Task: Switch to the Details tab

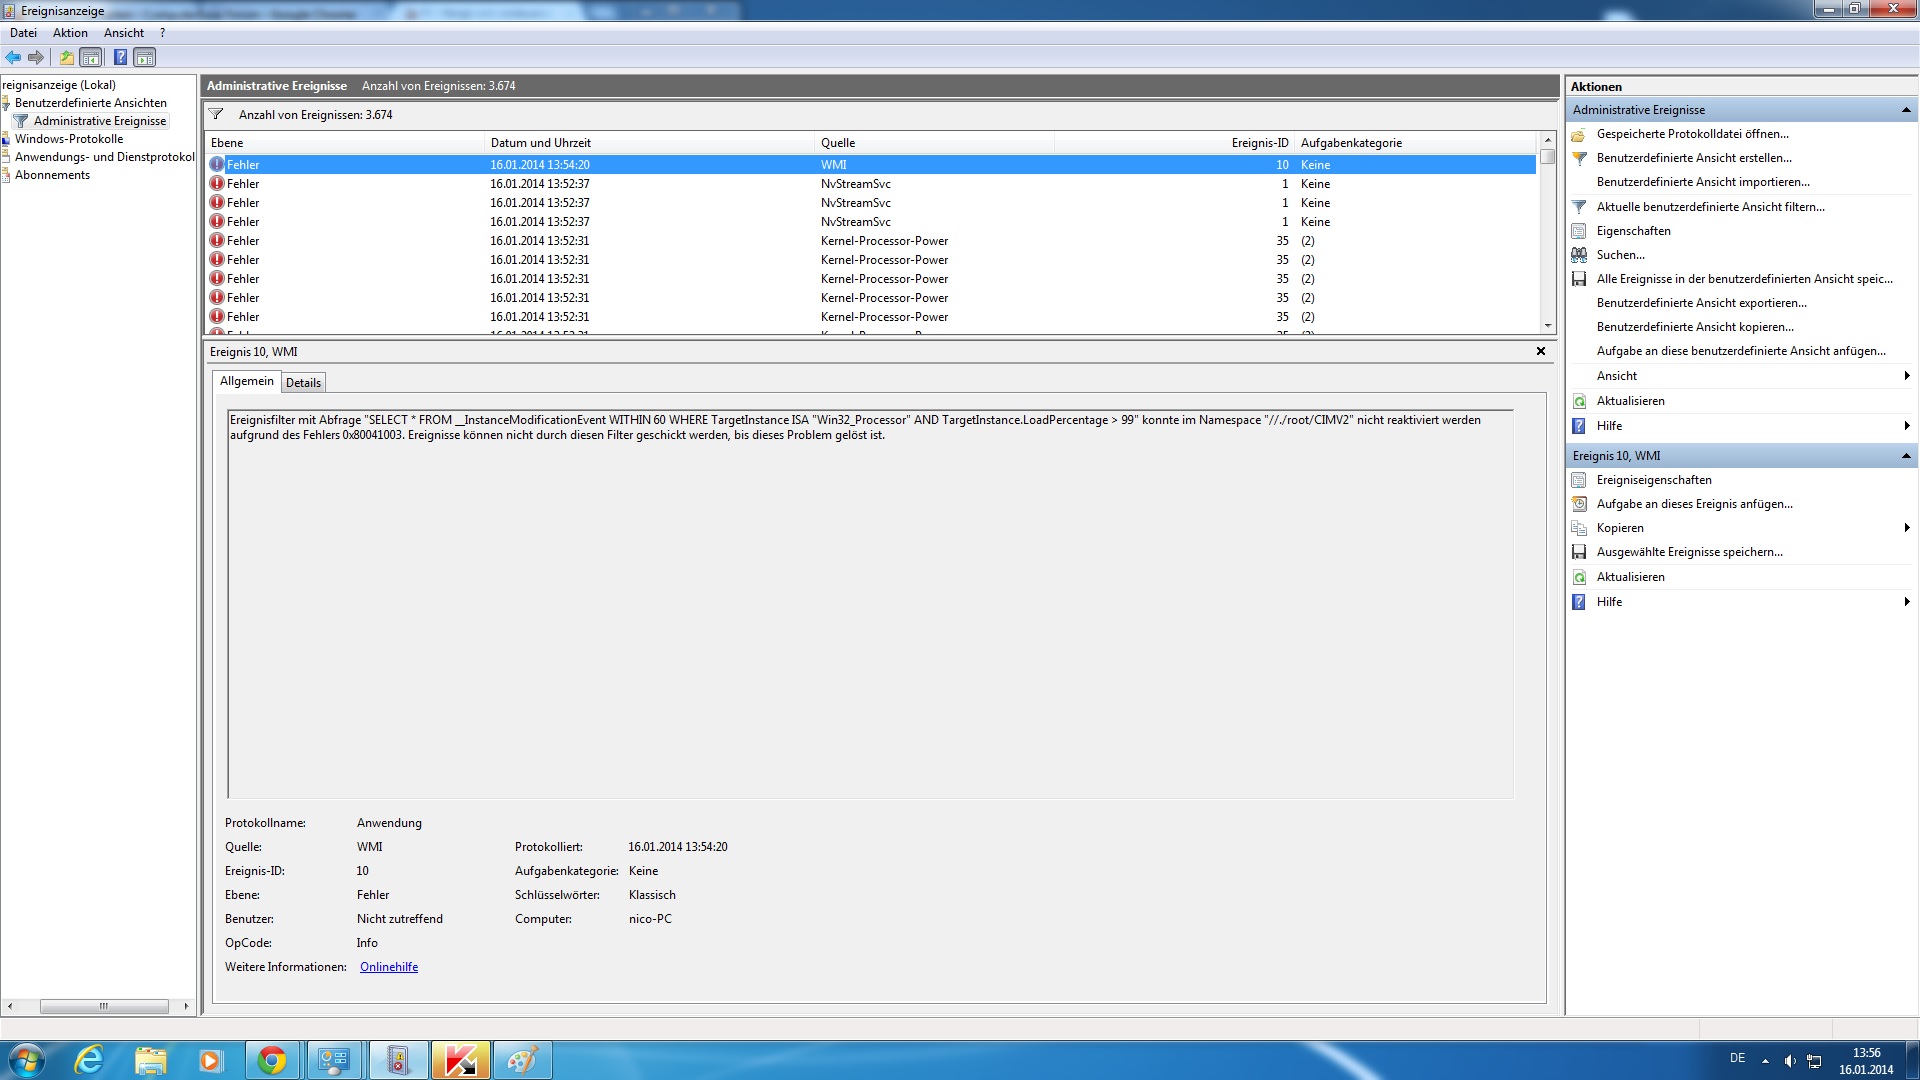Action: [303, 382]
